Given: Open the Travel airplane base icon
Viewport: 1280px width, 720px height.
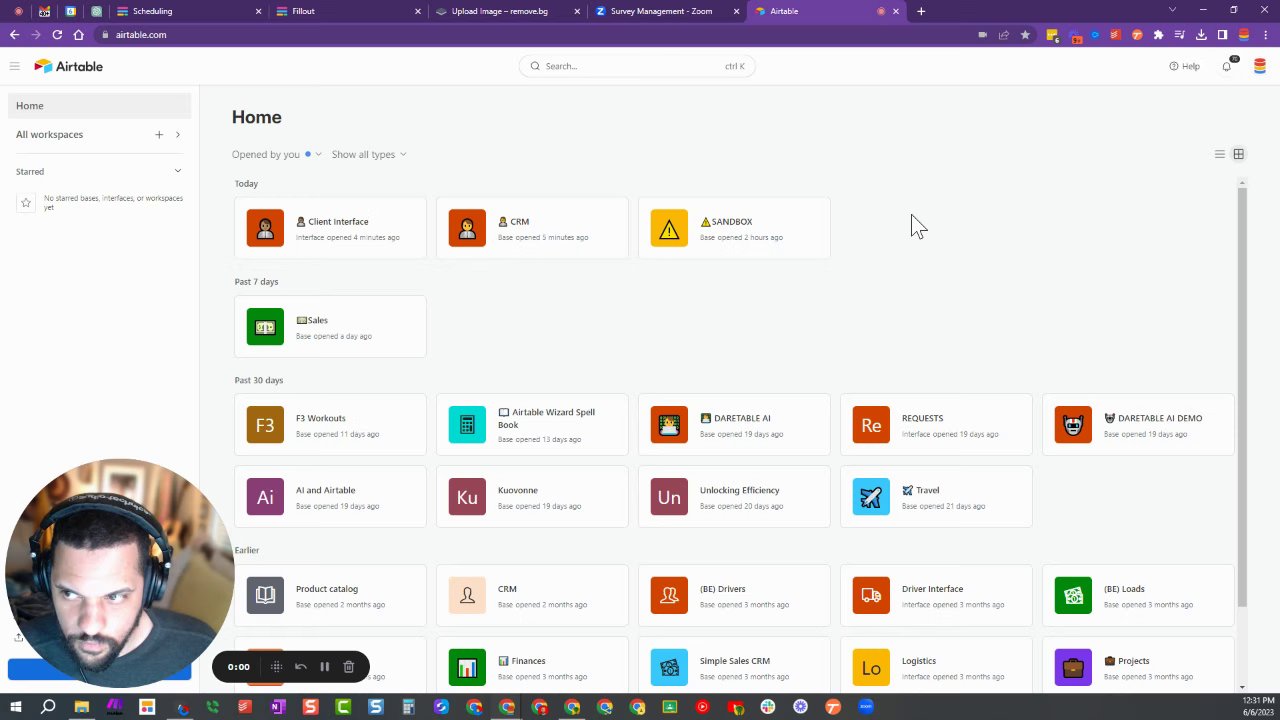Looking at the screenshot, I should point(871,497).
